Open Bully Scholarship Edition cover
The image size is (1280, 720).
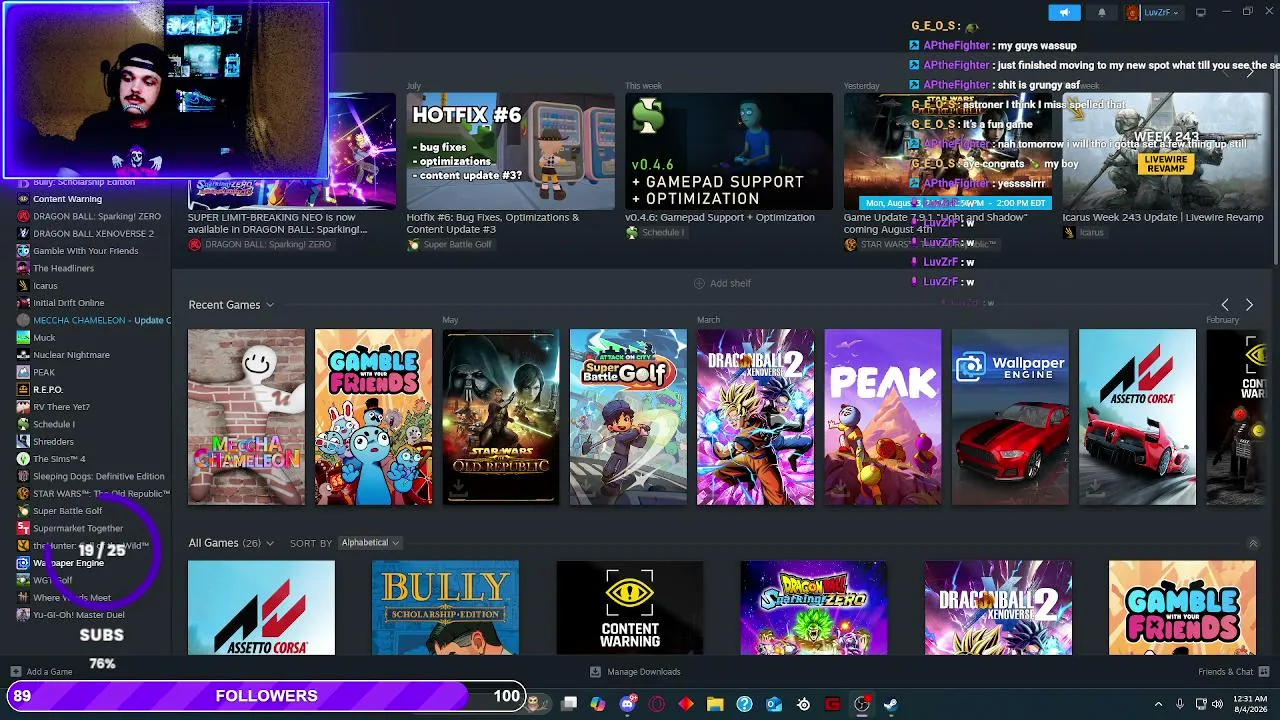tap(445, 608)
